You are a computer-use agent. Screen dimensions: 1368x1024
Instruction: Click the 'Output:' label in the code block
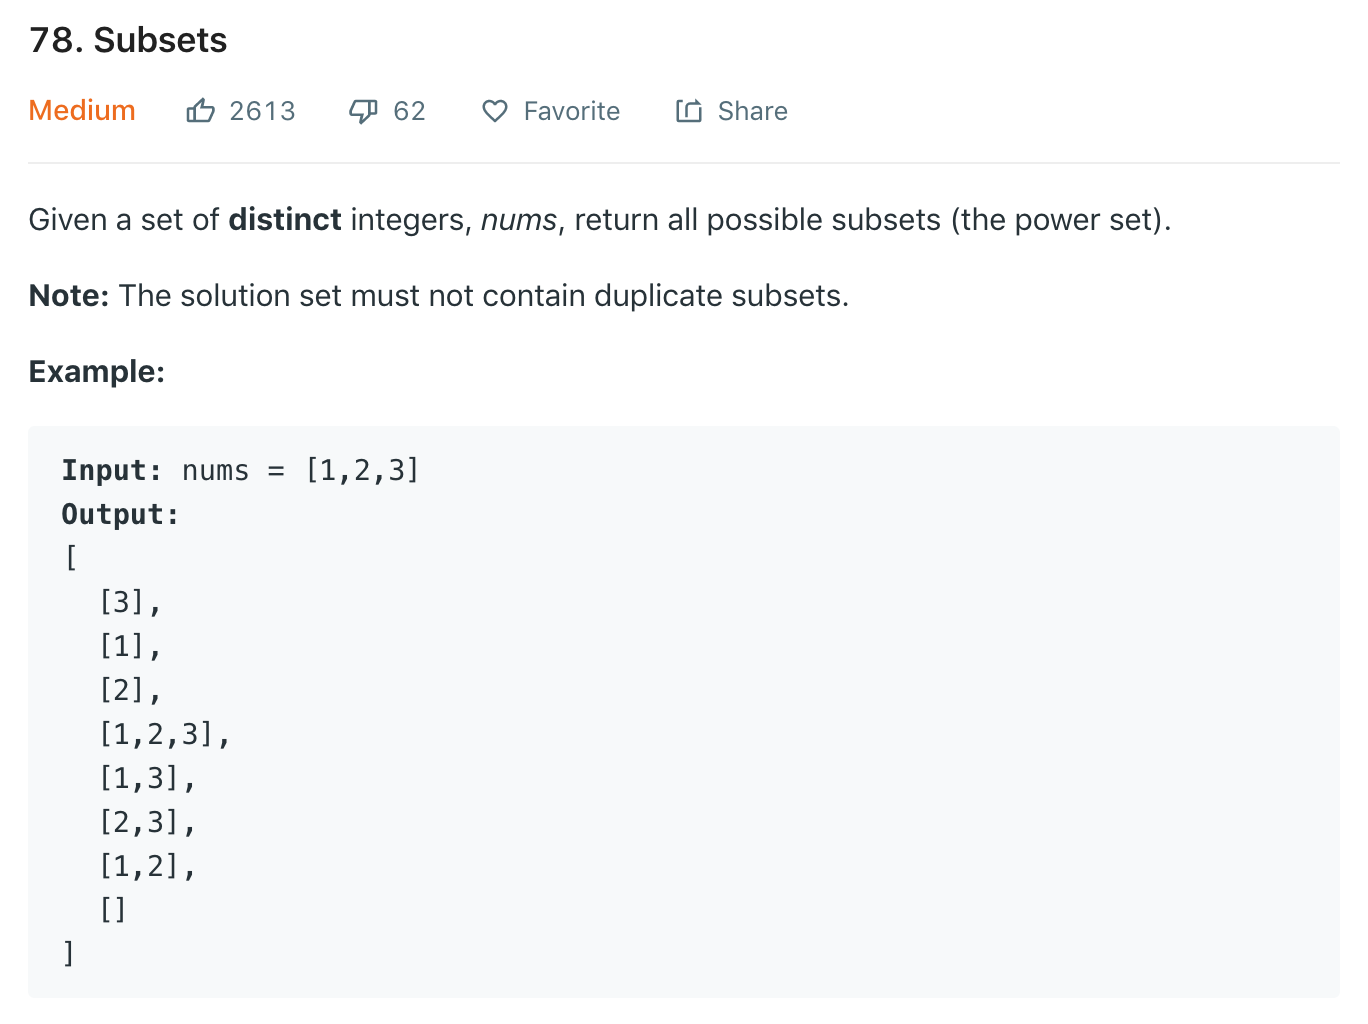[x=120, y=514]
